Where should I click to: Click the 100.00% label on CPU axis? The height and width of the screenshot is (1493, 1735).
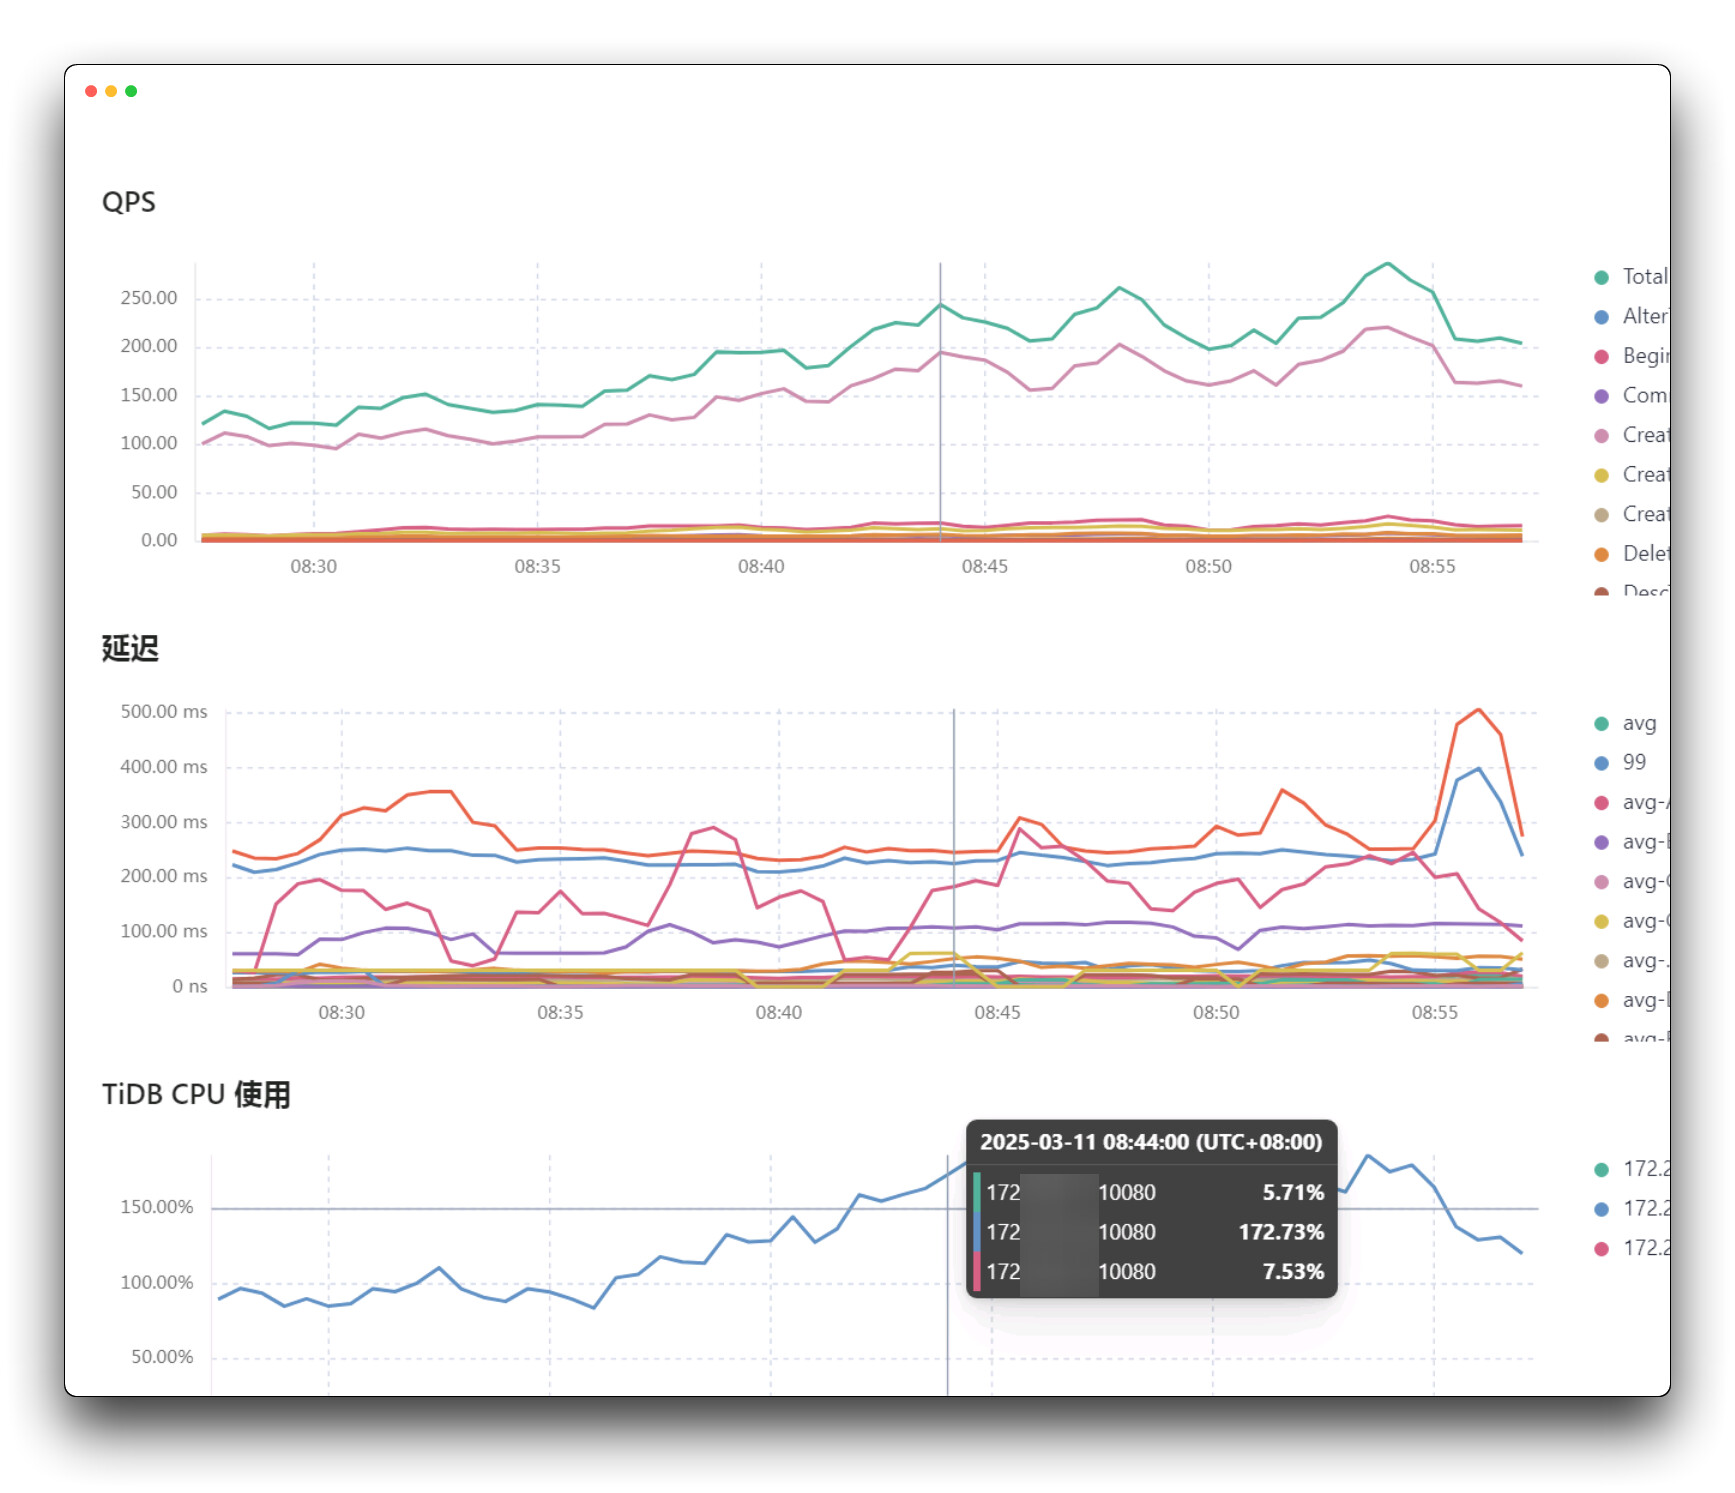[157, 1282]
